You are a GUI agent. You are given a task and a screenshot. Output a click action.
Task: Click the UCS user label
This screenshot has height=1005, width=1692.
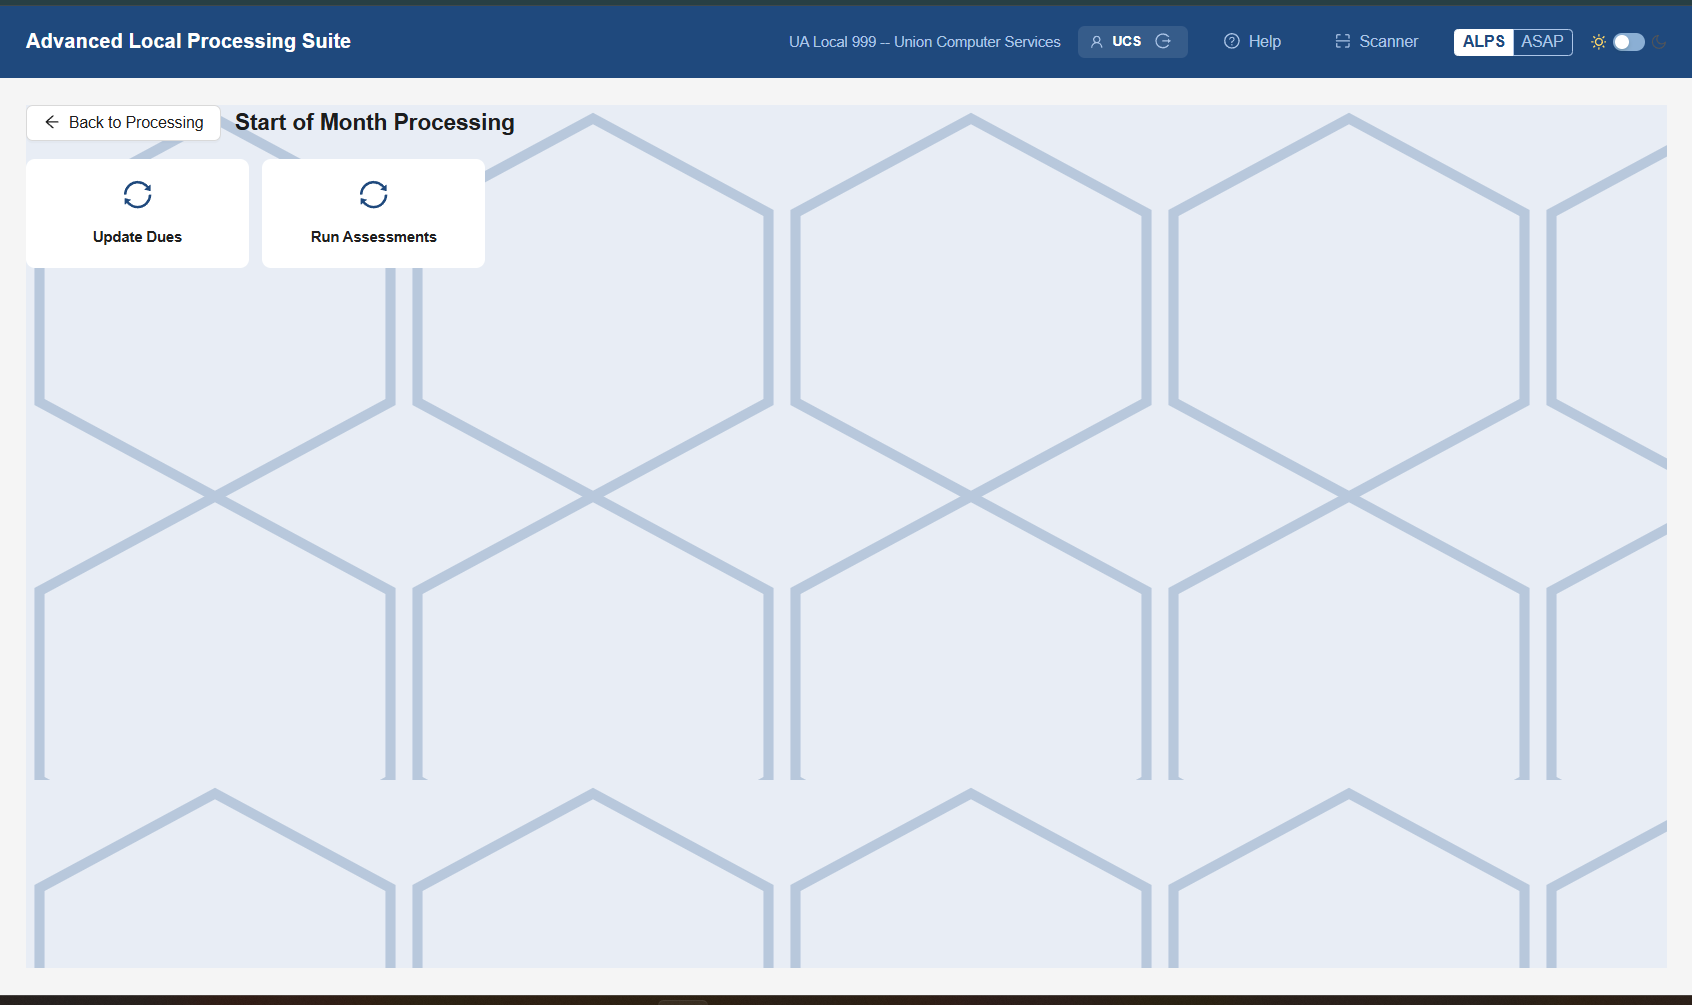(x=1126, y=42)
